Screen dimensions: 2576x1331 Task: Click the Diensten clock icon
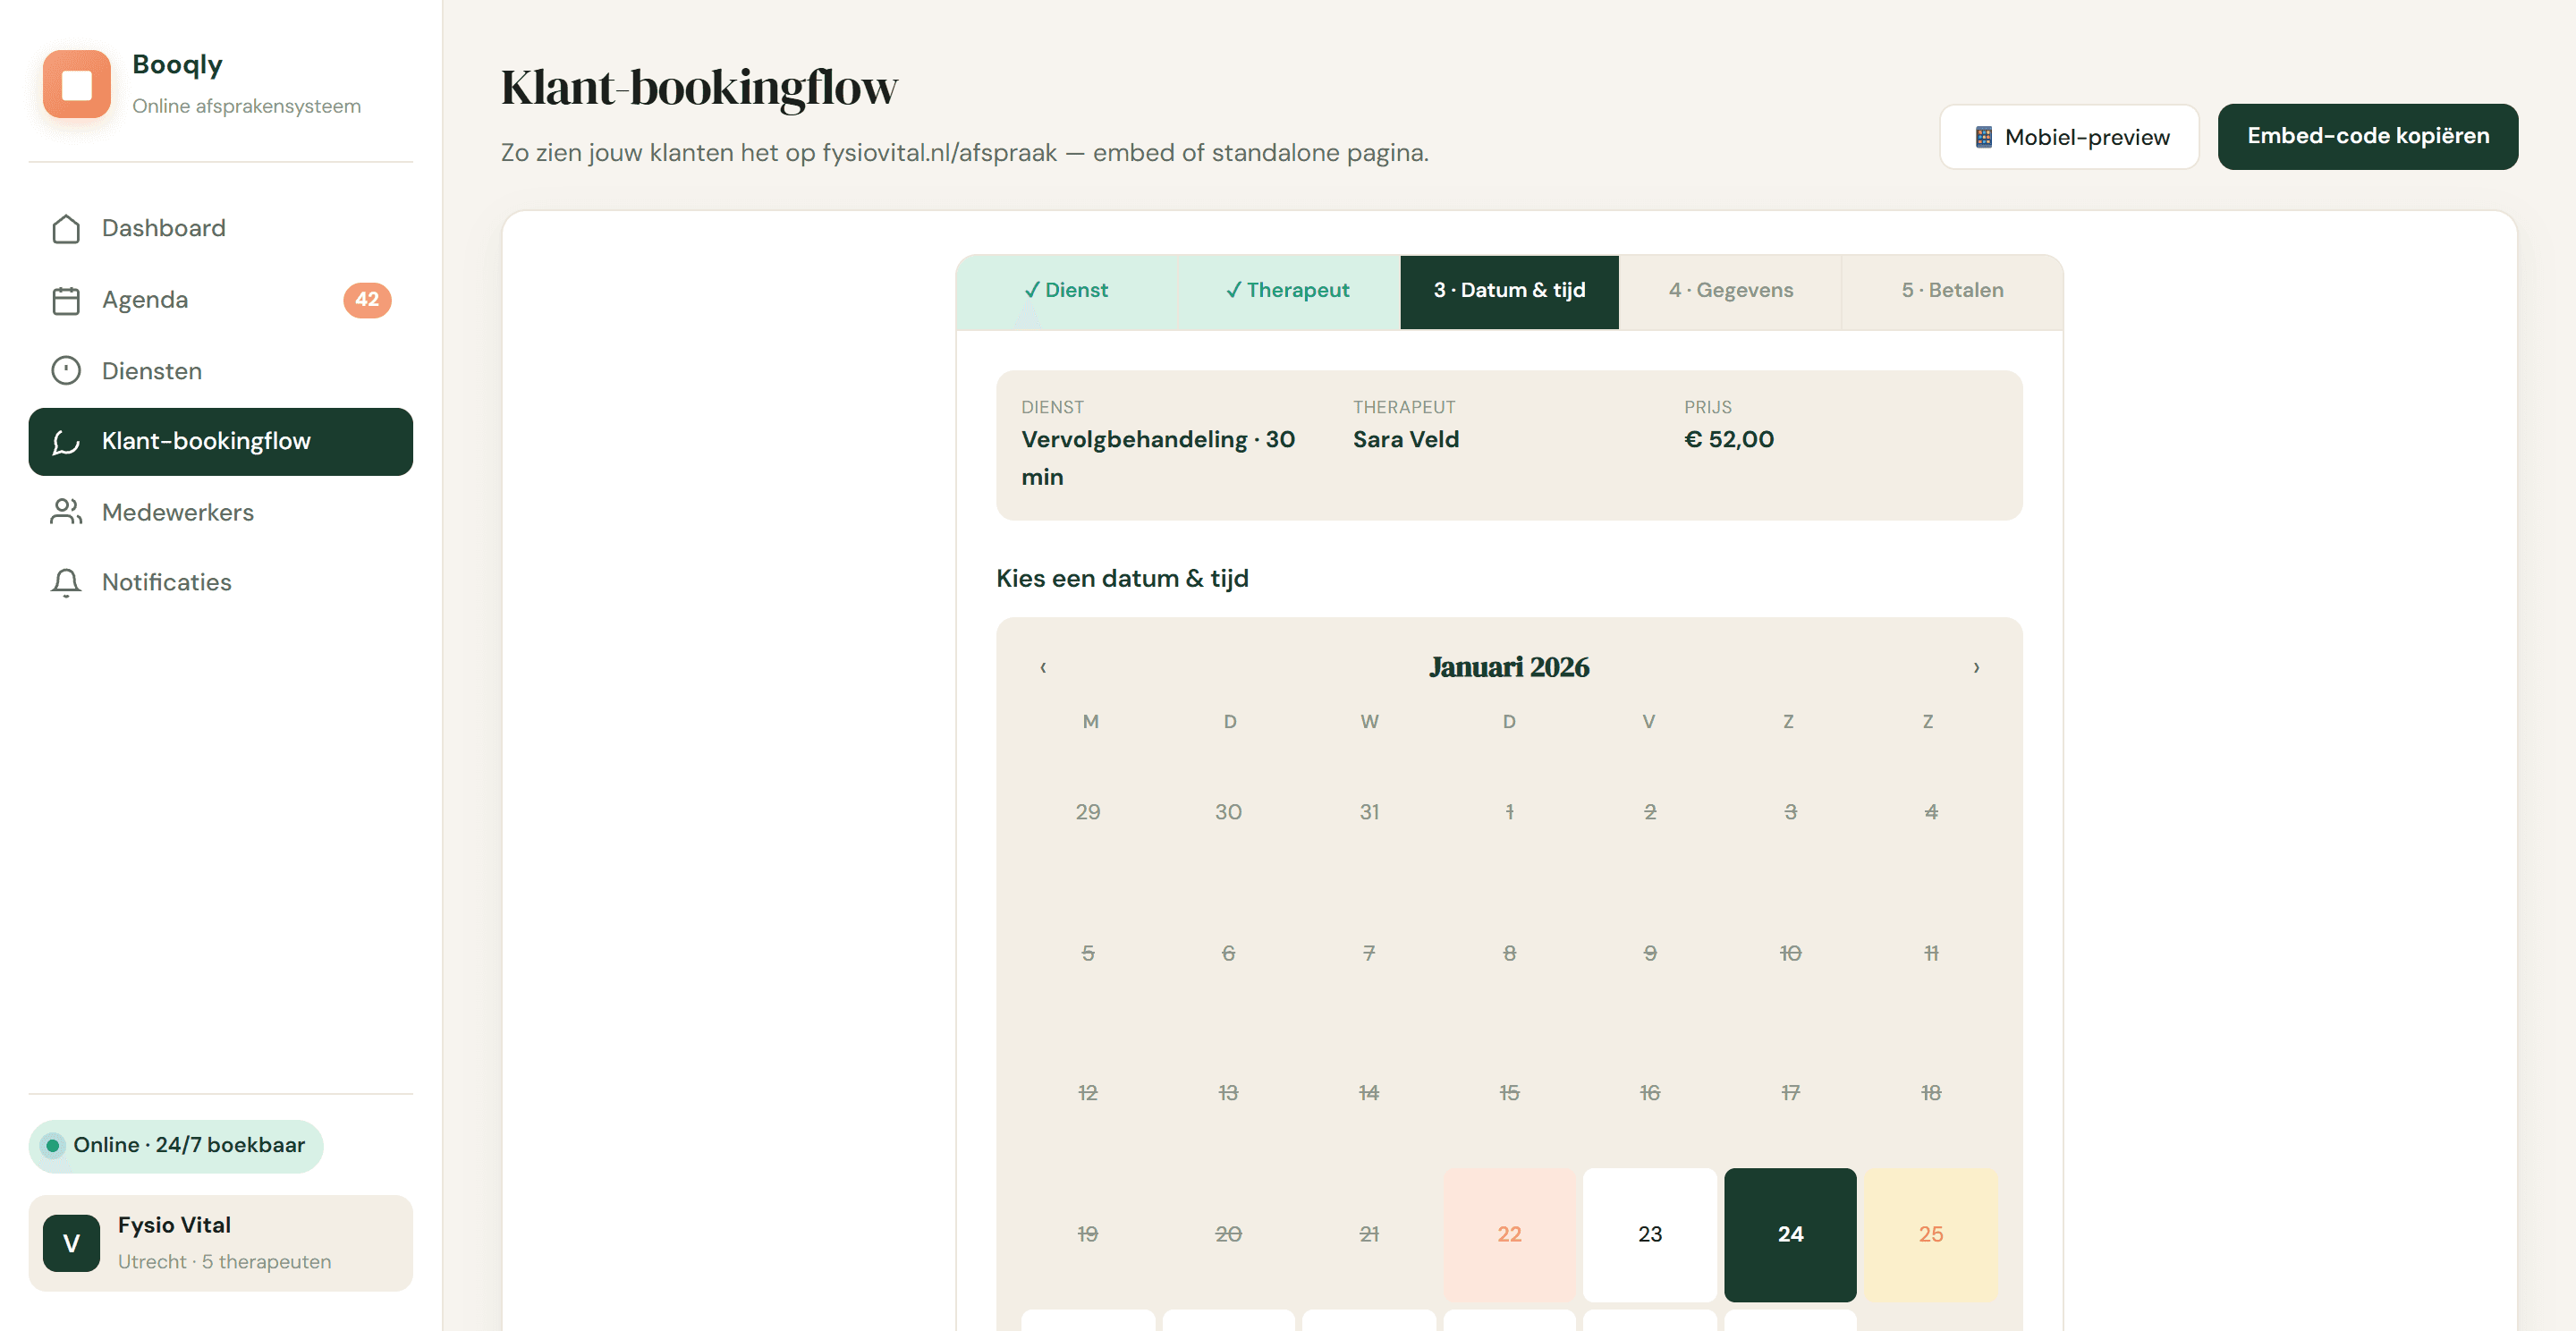click(x=66, y=371)
